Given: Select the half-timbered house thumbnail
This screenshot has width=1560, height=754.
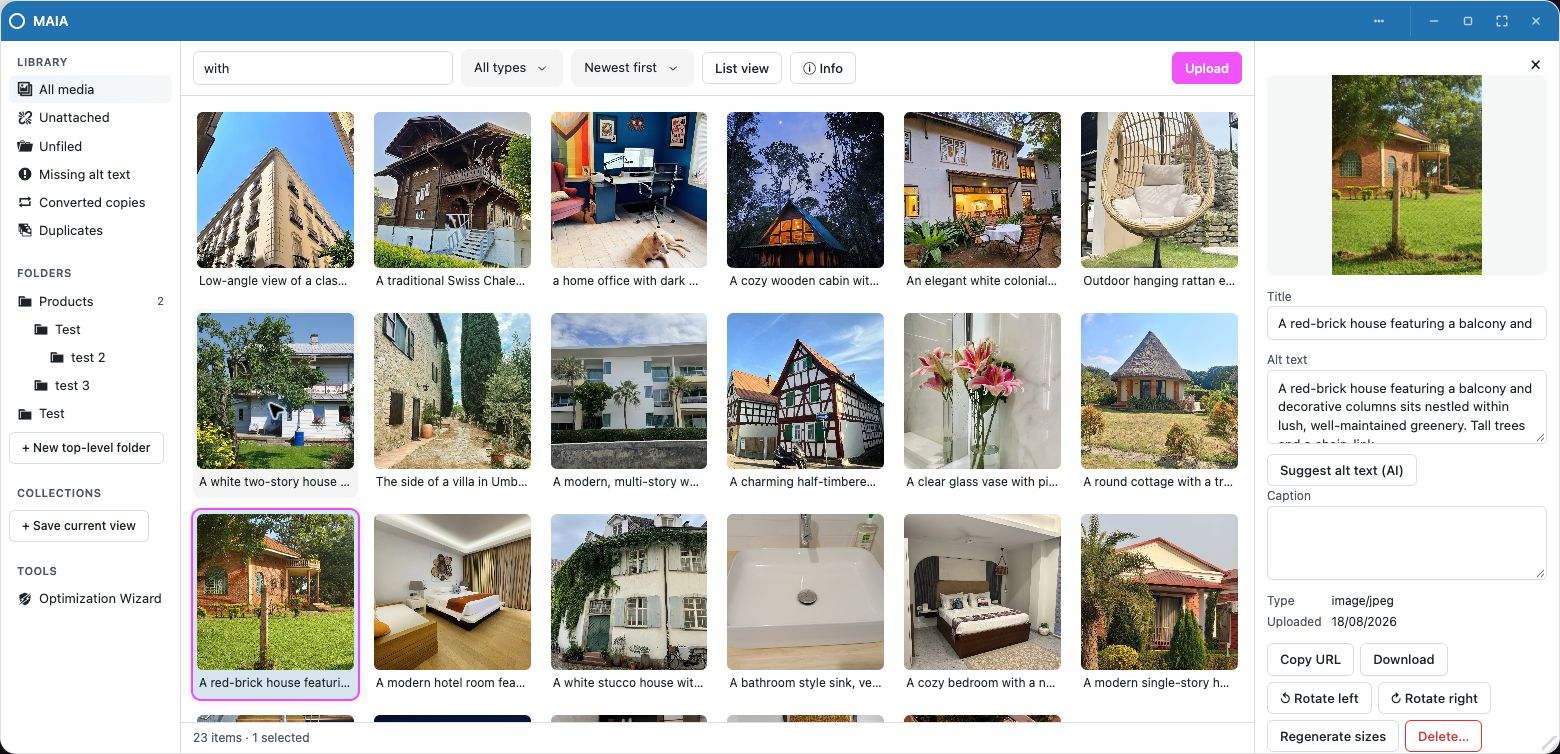Looking at the screenshot, I should 805,391.
